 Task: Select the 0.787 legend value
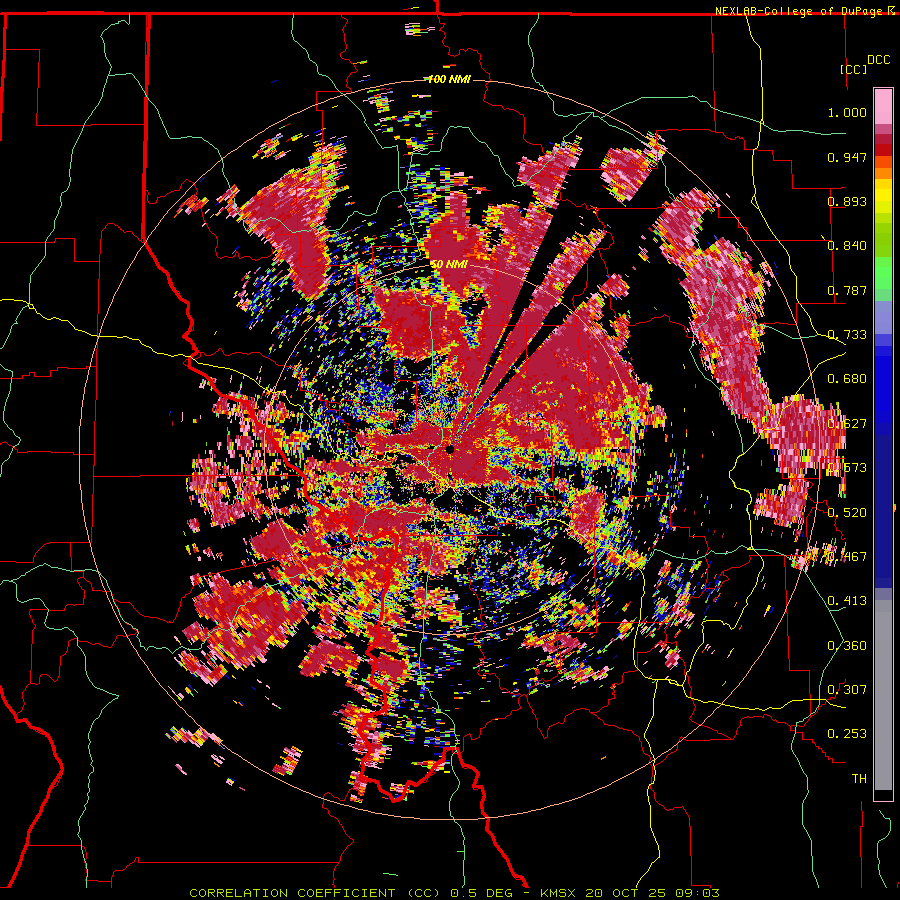coord(847,290)
